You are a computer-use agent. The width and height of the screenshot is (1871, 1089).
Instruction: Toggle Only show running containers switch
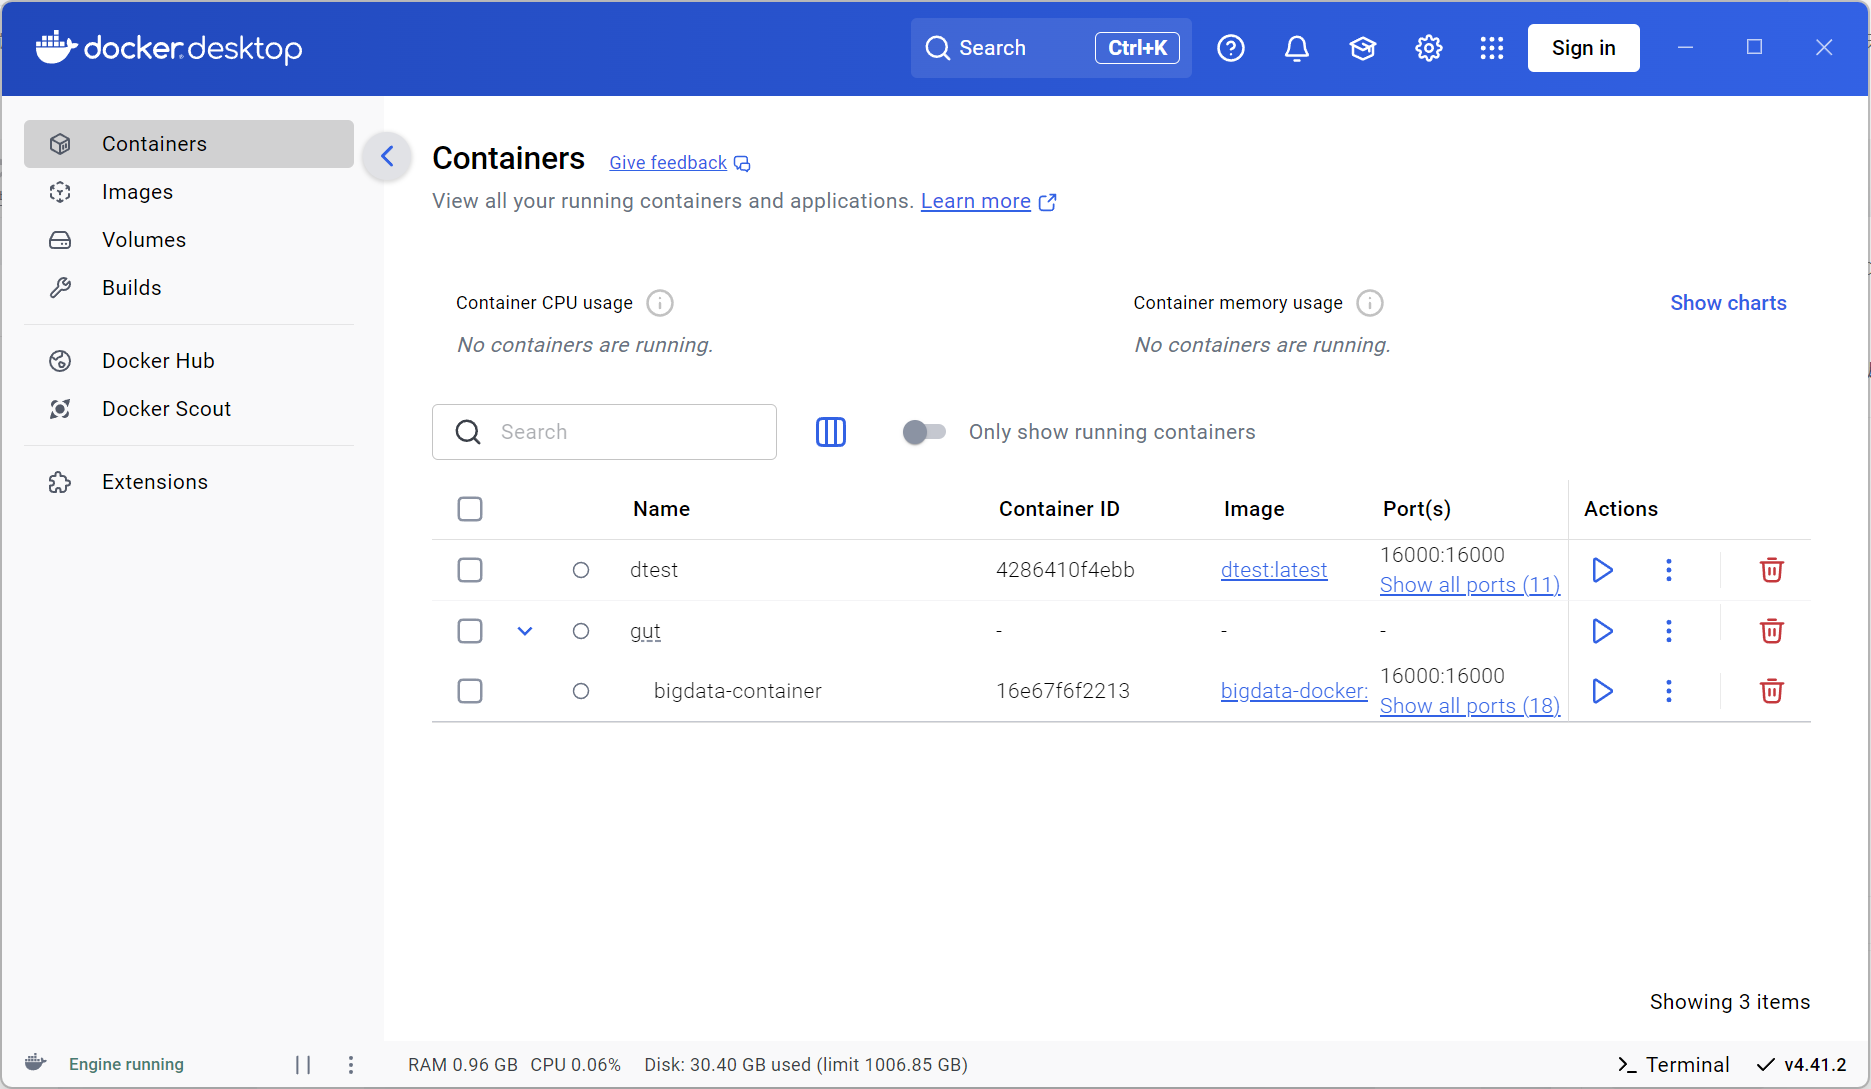tap(924, 432)
